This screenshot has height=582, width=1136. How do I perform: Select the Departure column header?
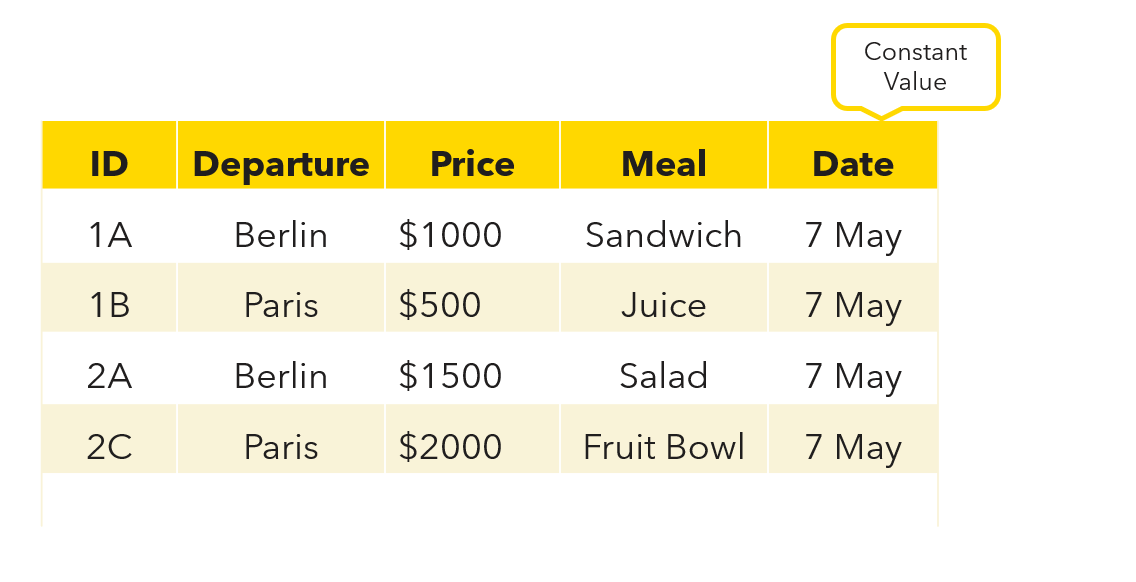tap(281, 155)
